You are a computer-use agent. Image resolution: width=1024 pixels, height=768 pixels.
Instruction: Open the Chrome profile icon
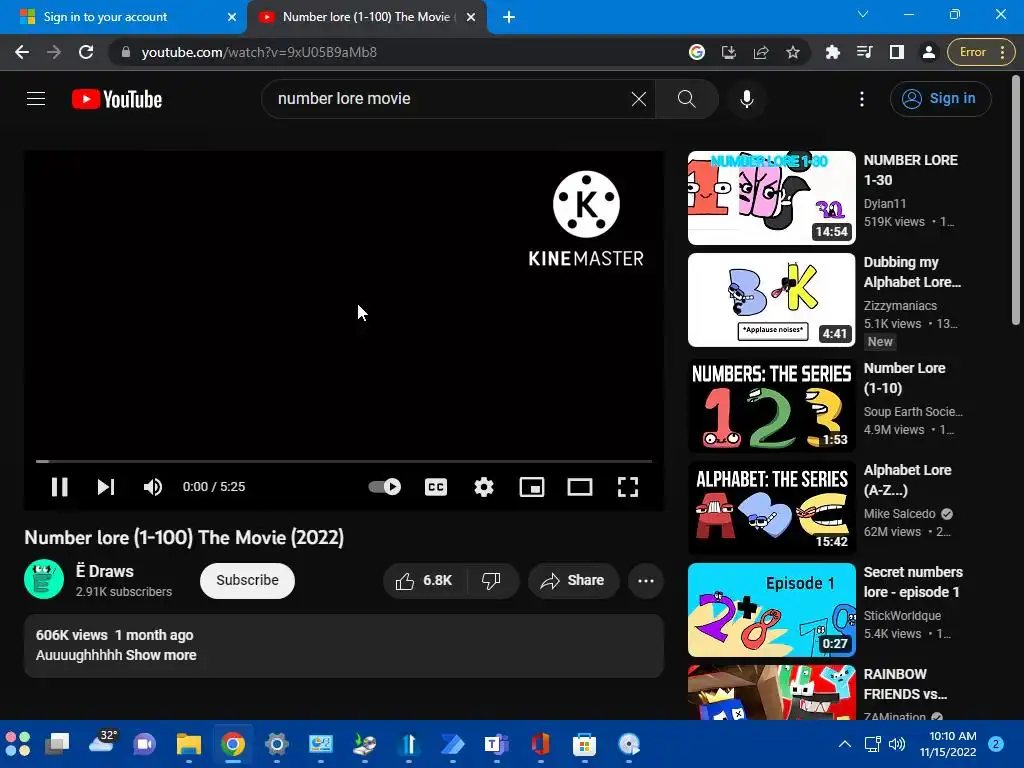(929, 52)
